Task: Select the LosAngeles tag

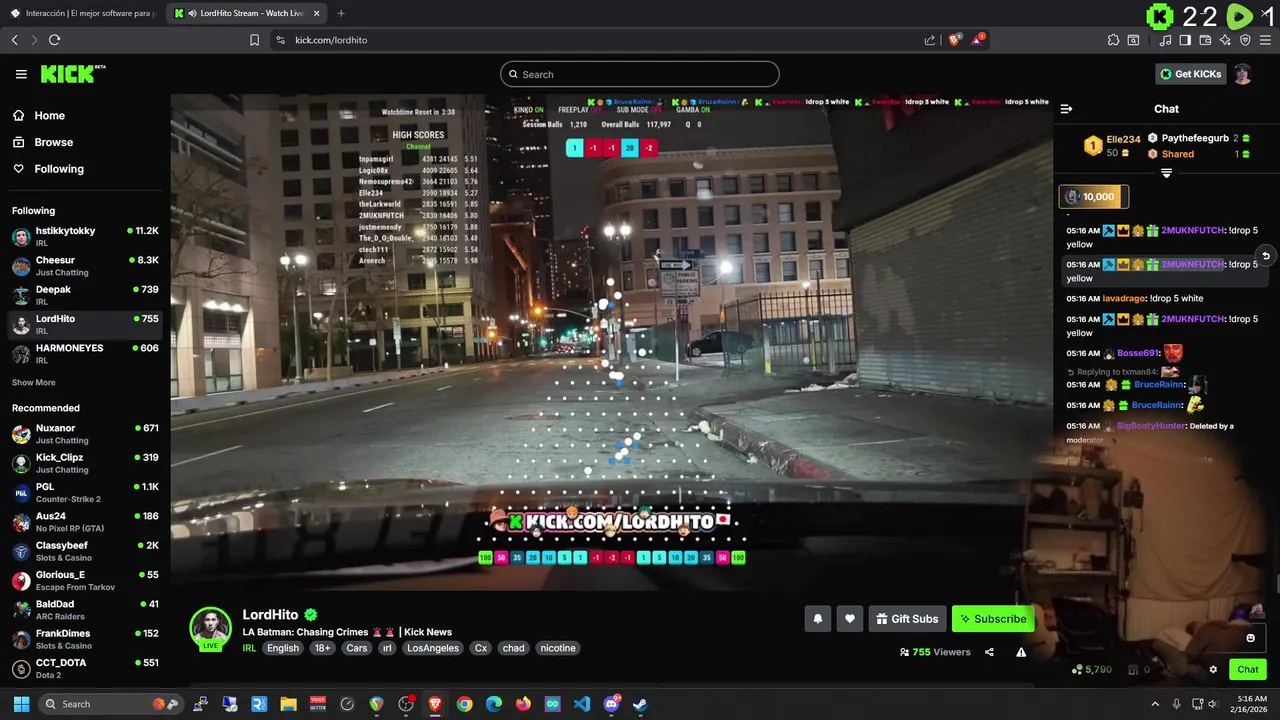Action: pos(433,648)
